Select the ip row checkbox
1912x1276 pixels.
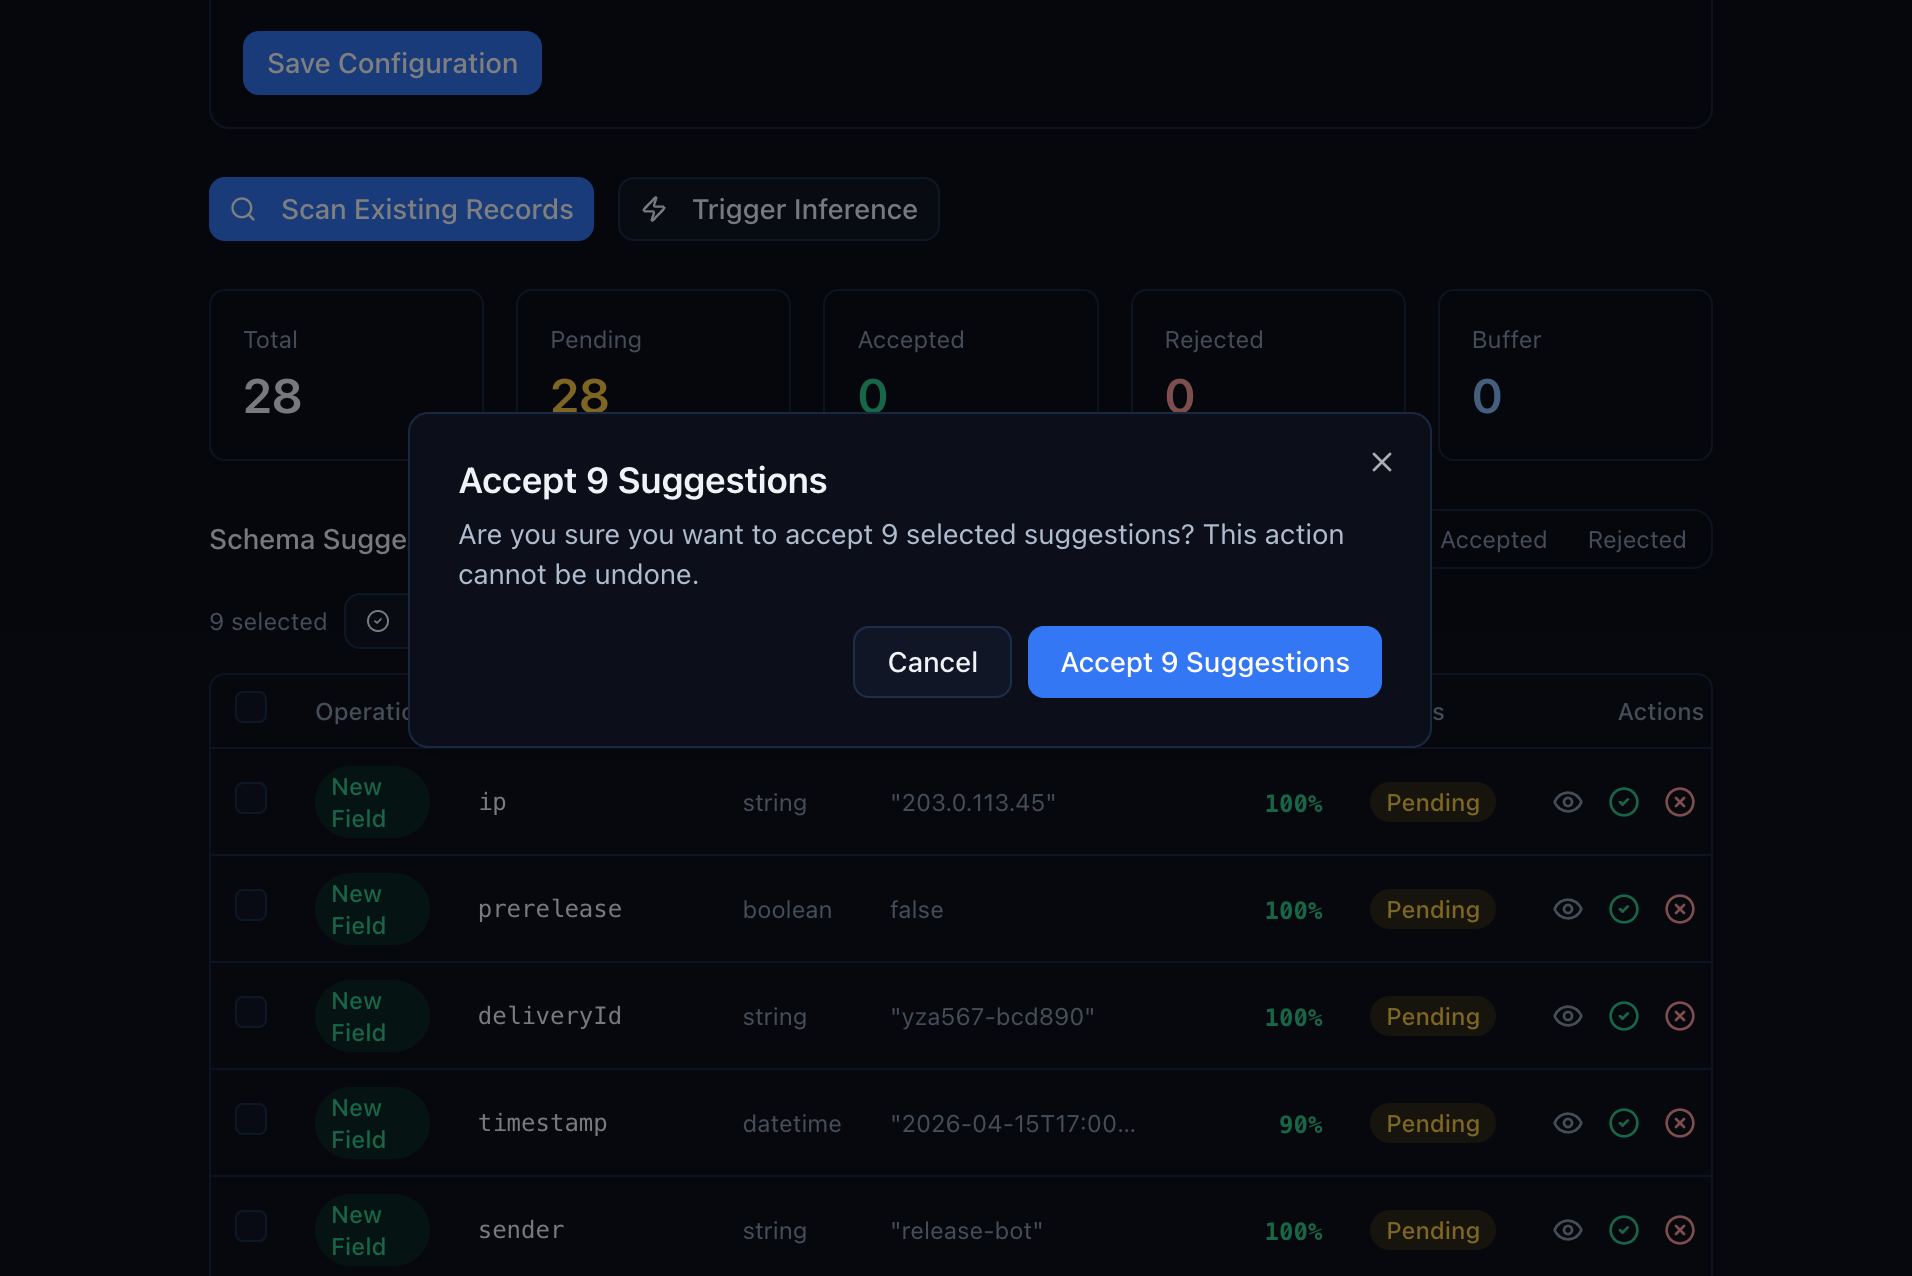point(251,798)
